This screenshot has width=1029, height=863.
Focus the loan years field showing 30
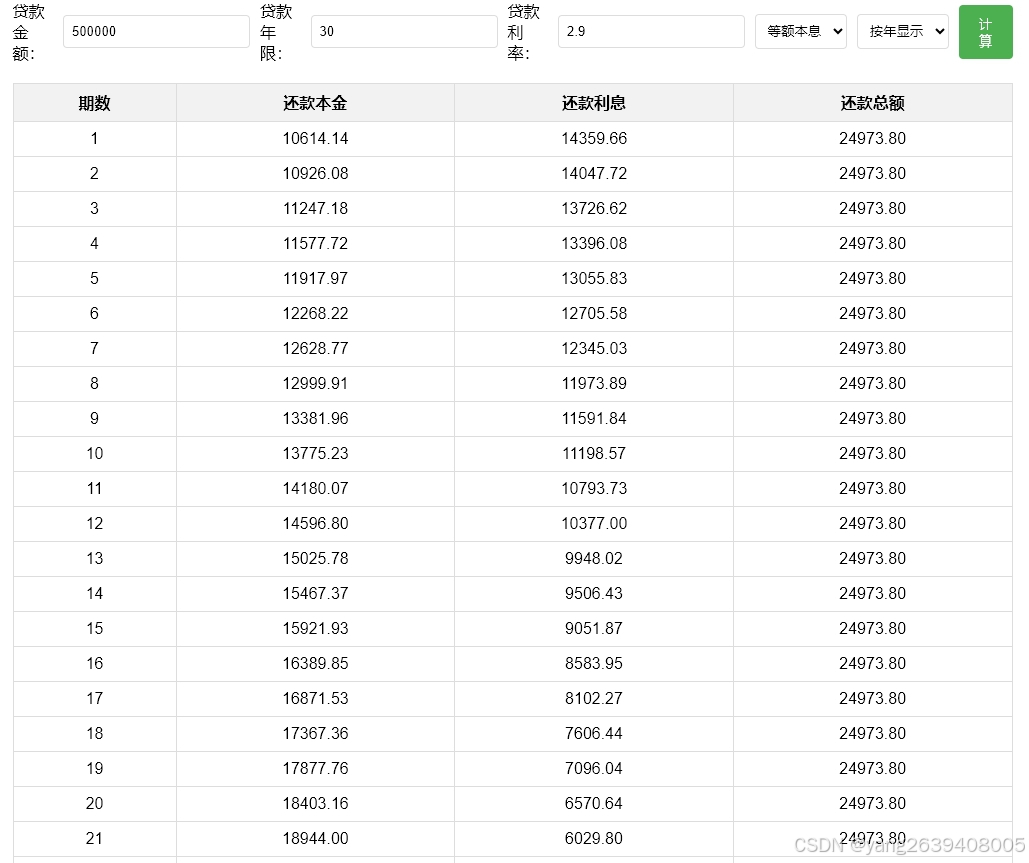tap(404, 32)
